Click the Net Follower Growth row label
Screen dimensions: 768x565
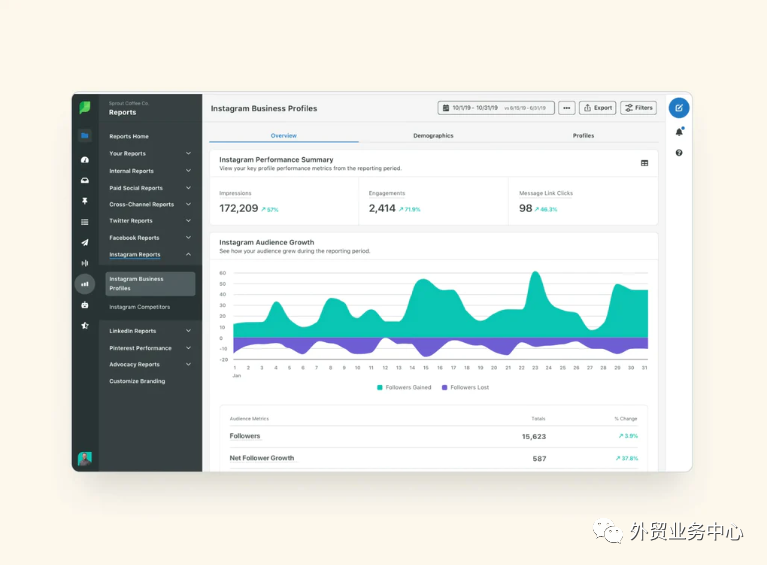click(x=262, y=458)
